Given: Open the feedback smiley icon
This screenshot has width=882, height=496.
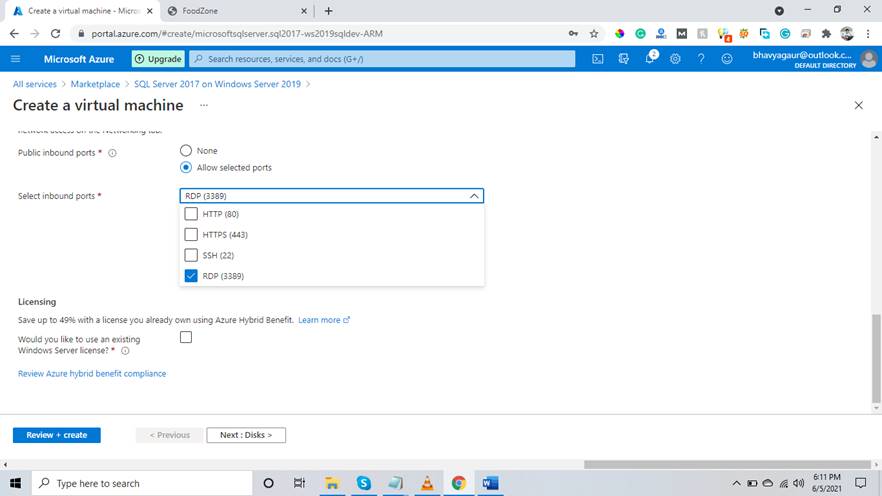Looking at the screenshot, I should coord(727,58).
